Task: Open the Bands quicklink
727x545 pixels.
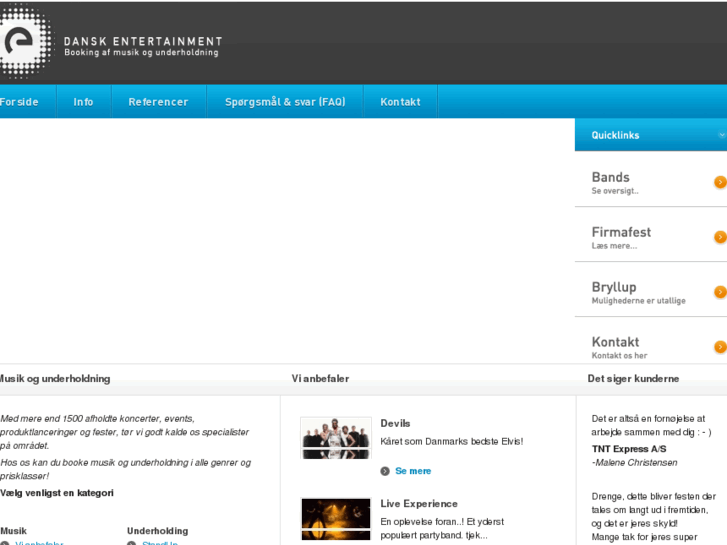Action: [611, 177]
